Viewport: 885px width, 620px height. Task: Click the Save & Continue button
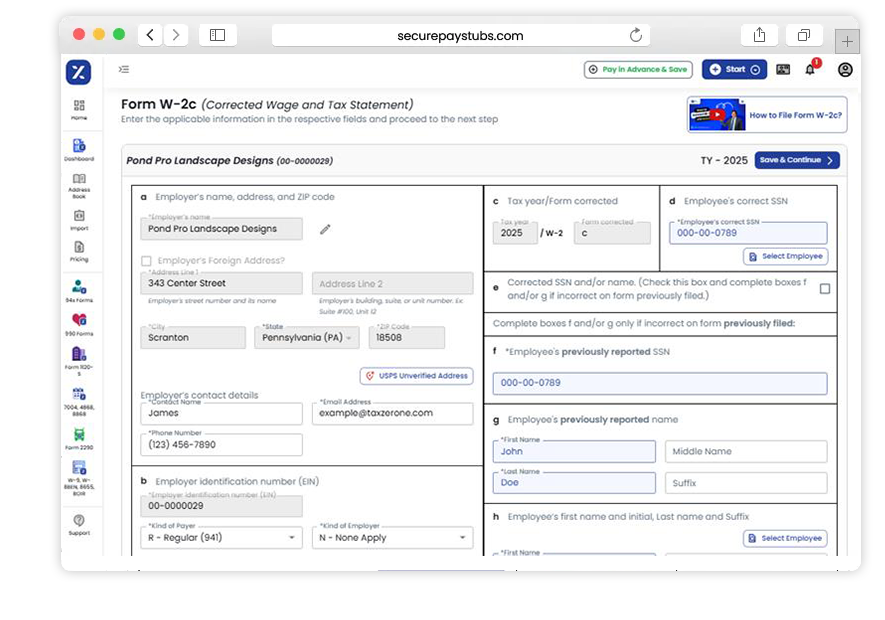797,160
